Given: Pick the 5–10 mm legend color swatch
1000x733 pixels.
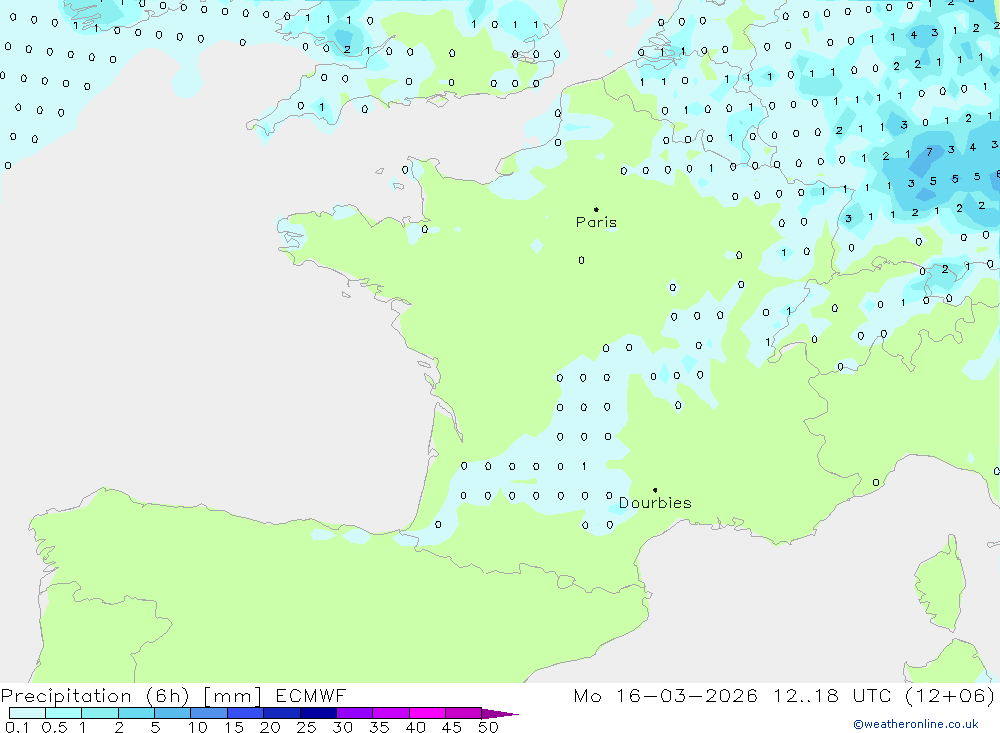Looking at the screenshot, I should [173, 713].
